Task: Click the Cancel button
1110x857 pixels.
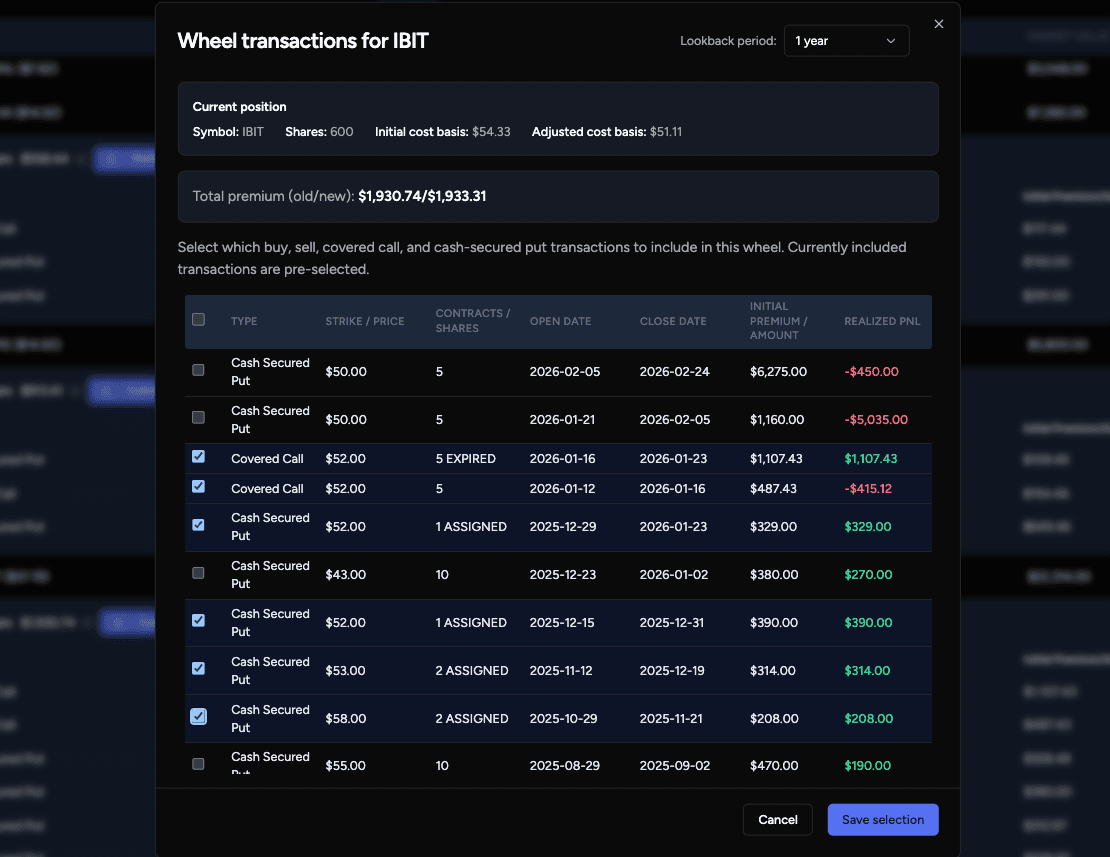Action: (777, 819)
